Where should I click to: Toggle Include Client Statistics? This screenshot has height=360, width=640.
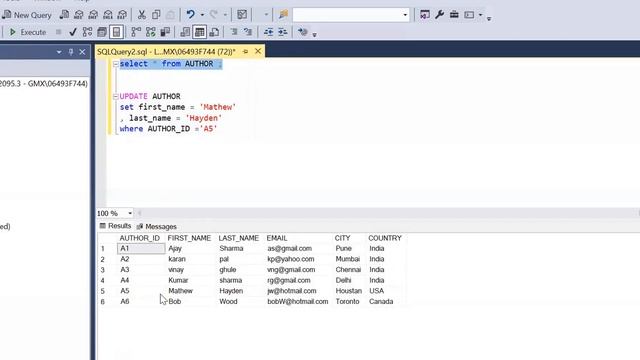[x=165, y=32]
